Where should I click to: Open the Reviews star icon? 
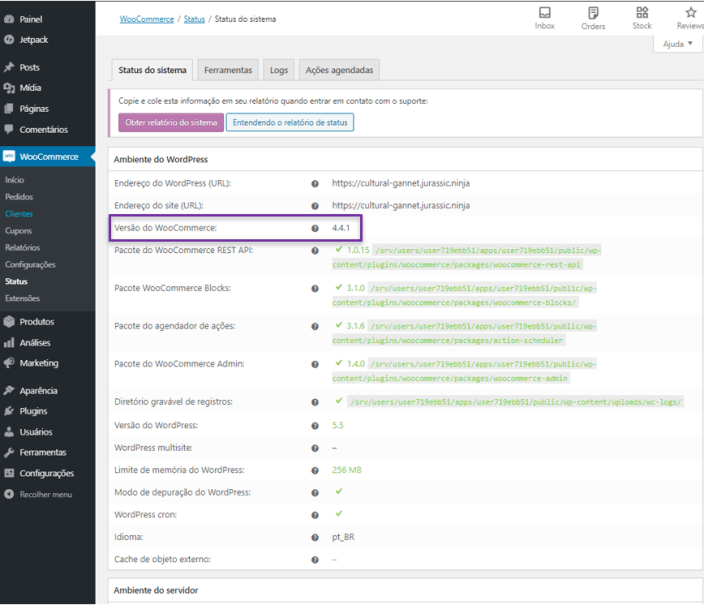click(691, 13)
